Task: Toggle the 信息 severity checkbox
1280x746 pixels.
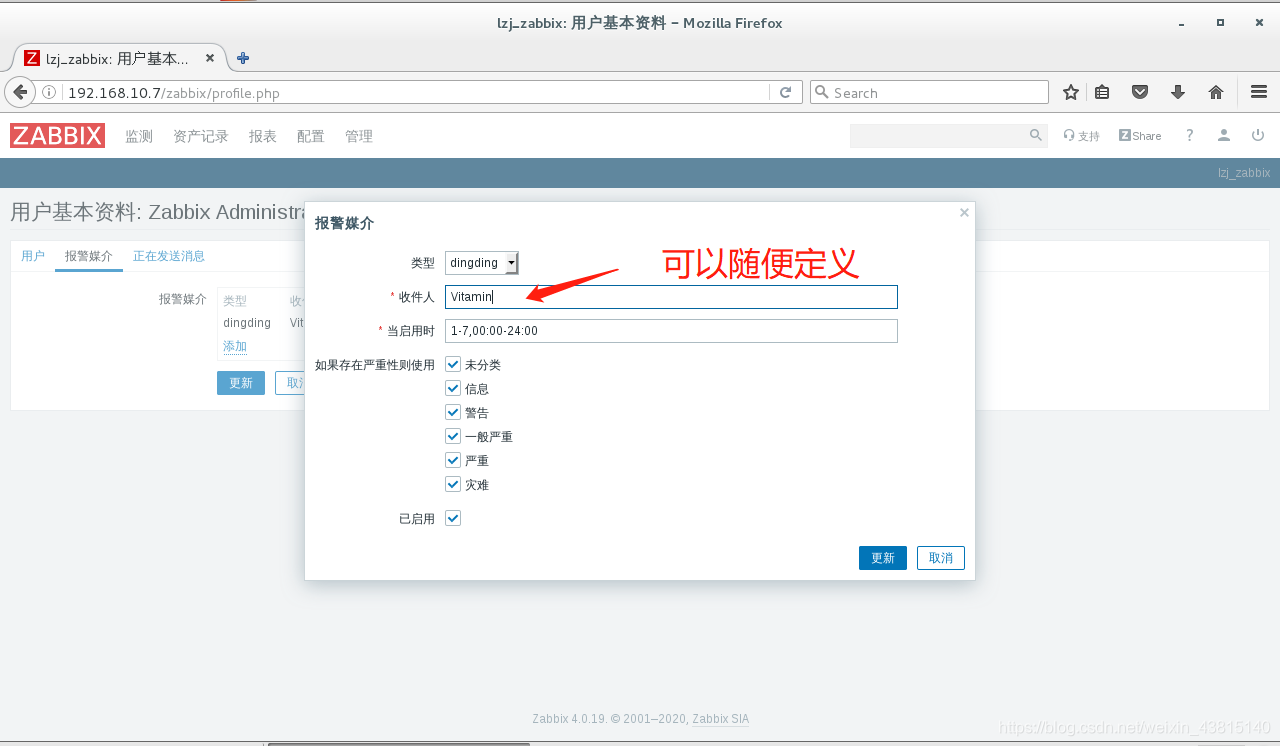Action: 453,388
